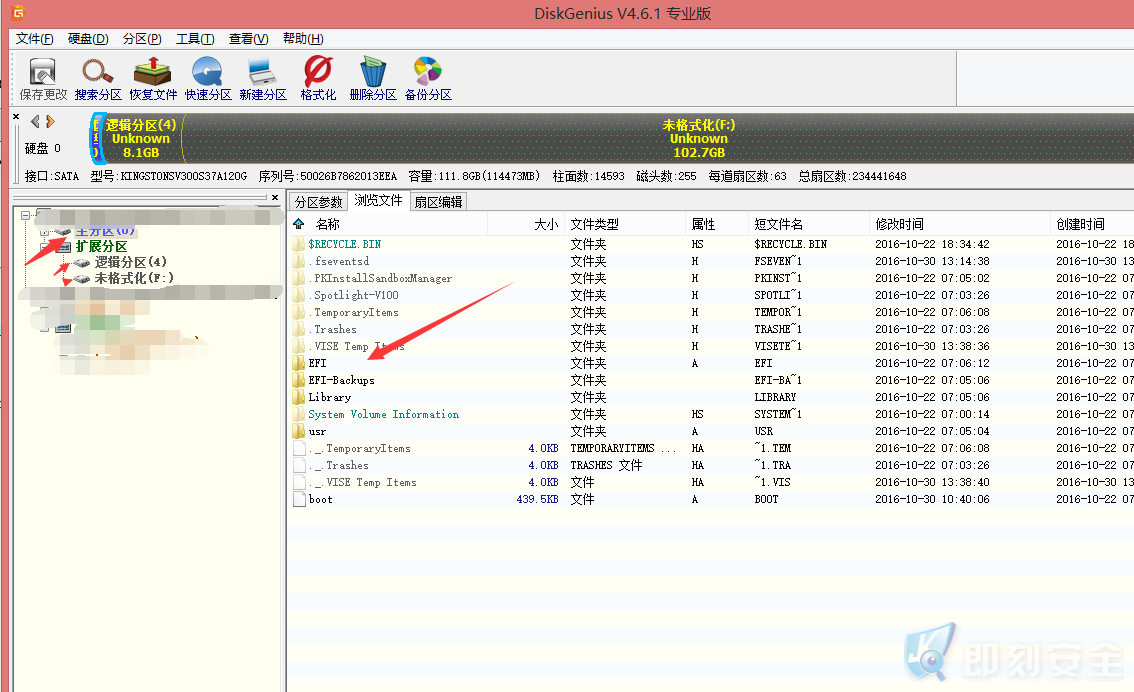1134x692 pixels.
Task: Select 逻辑分区(4) in partition tree
Action: [130, 262]
